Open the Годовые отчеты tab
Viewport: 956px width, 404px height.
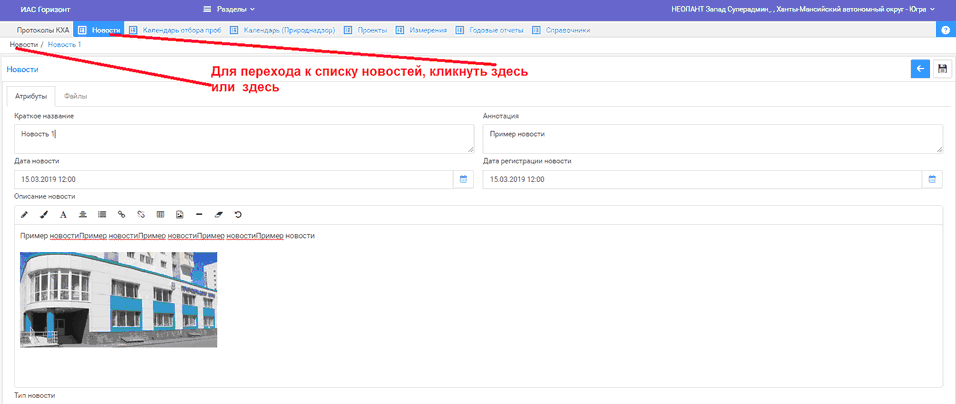[490, 30]
